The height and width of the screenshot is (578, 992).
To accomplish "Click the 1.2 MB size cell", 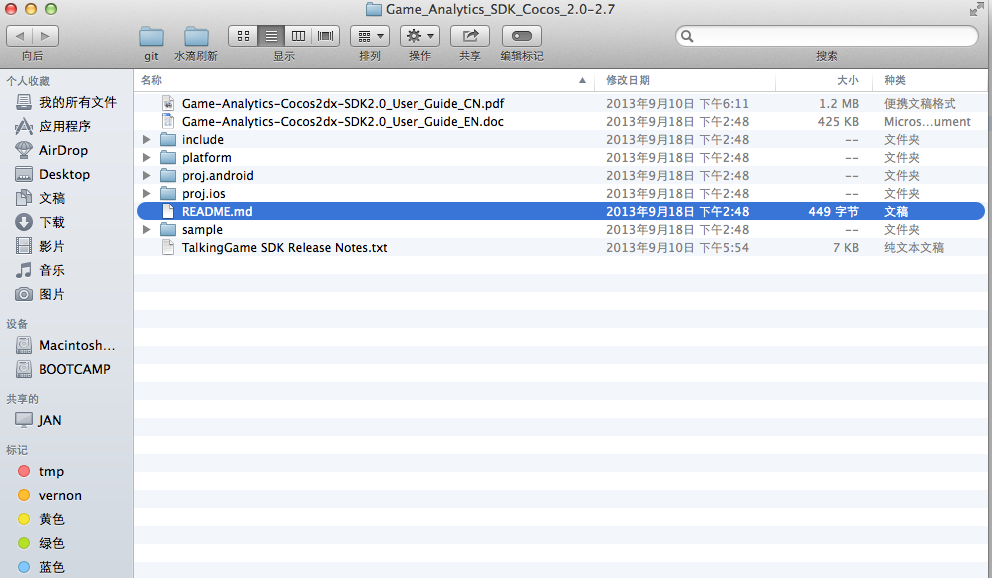I will [839, 104].
